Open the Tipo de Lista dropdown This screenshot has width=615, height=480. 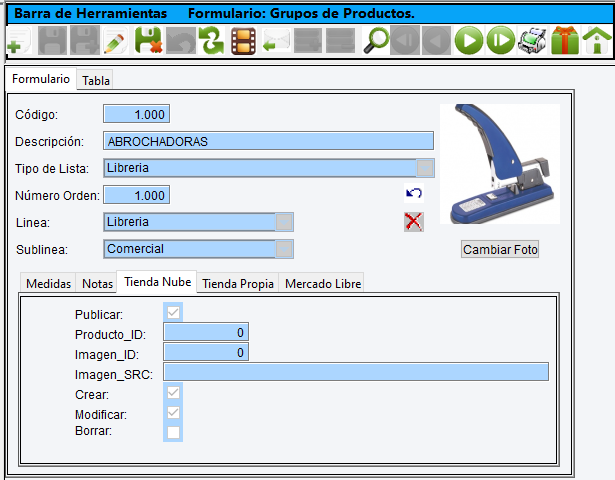pos(425,168)
